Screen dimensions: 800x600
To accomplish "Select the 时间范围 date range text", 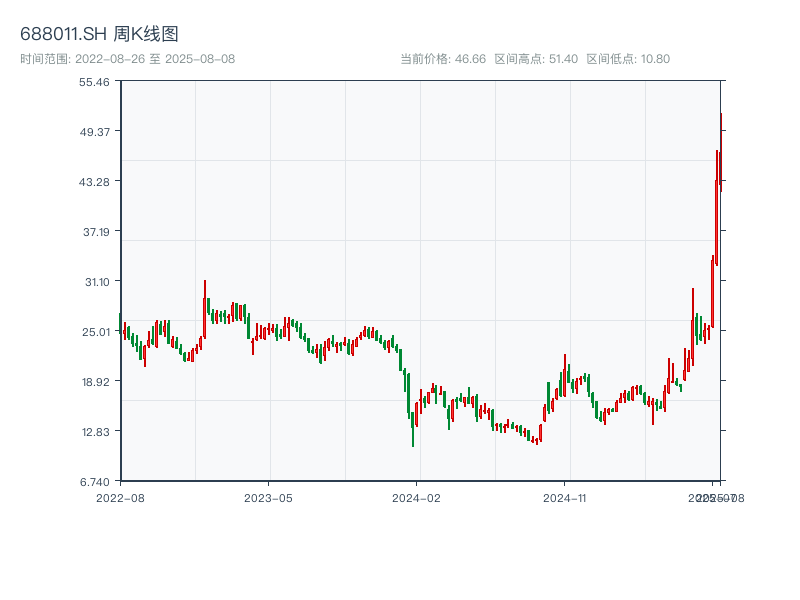I will click(x=127, y=59).
